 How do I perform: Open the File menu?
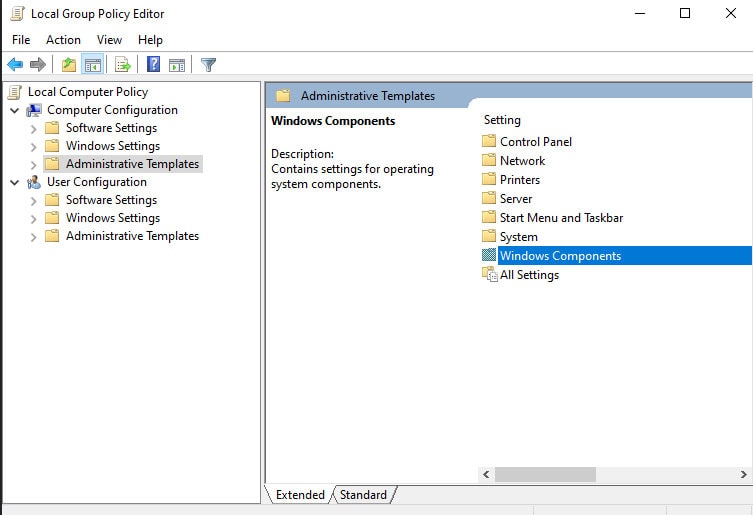pos(21,40)
